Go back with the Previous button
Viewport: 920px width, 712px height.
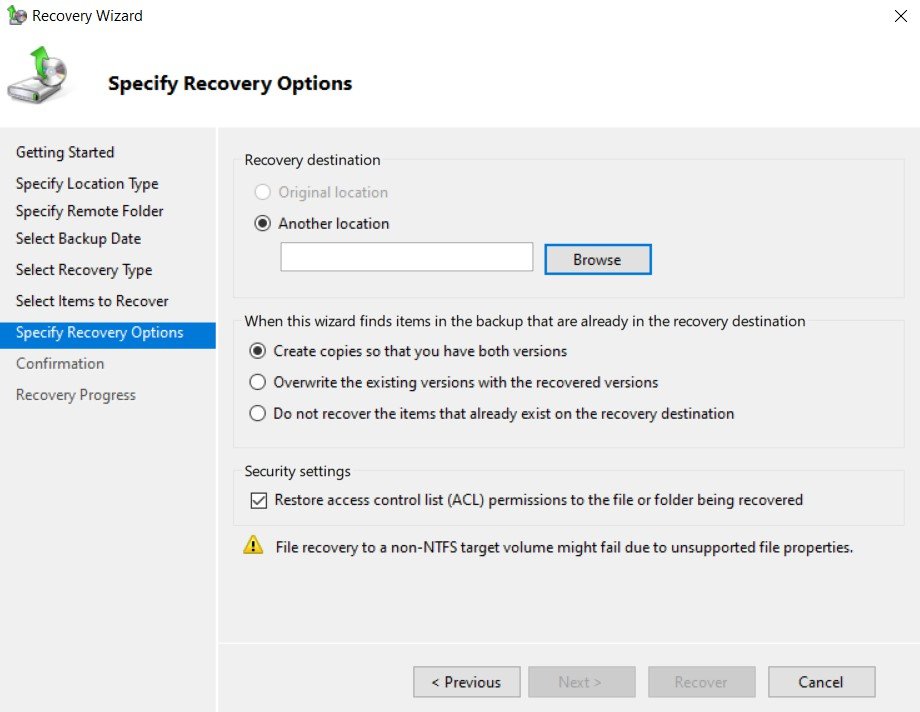[466, 681]
